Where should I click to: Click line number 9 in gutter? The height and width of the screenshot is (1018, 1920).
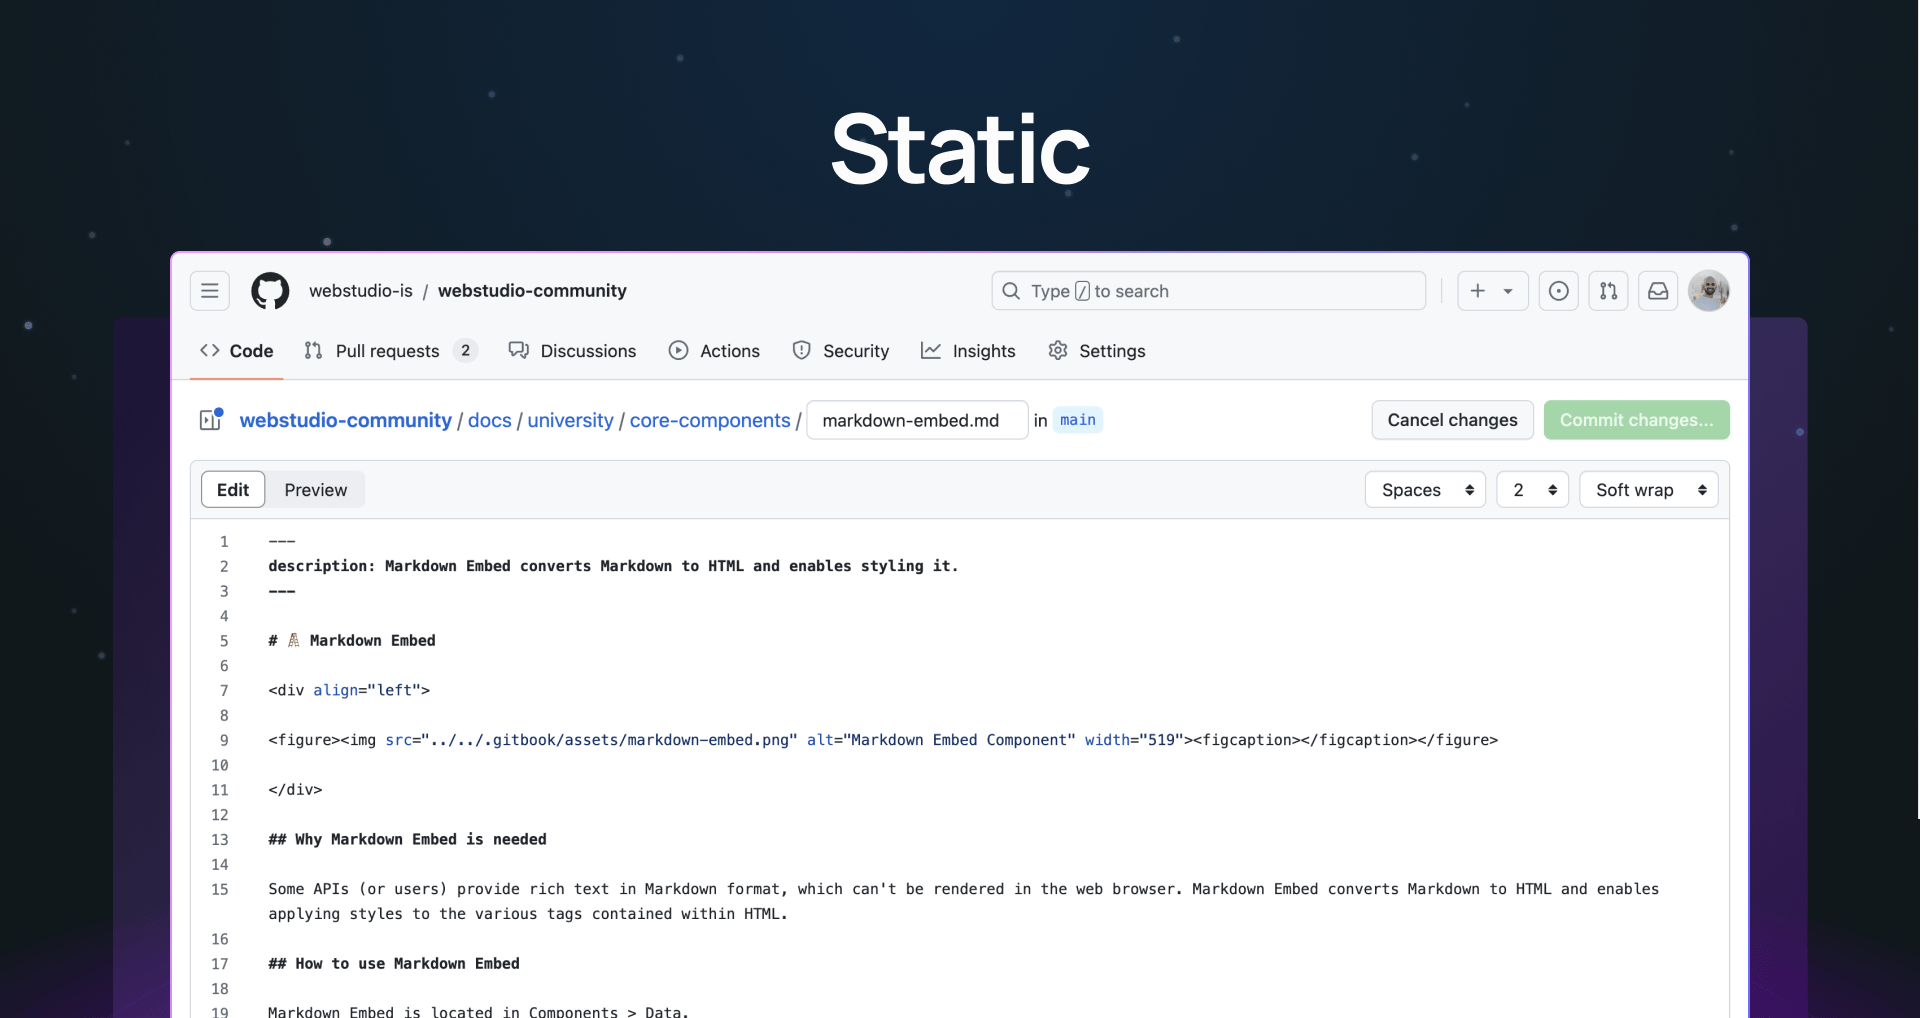click(x=224, y=740)
